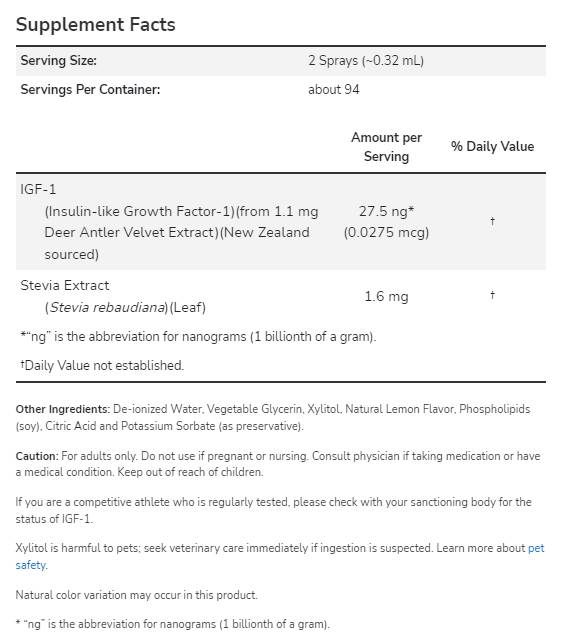Click the Other Ingredients bold label
The height and width of the screenshot is (642, 562).
click(63, 409)
